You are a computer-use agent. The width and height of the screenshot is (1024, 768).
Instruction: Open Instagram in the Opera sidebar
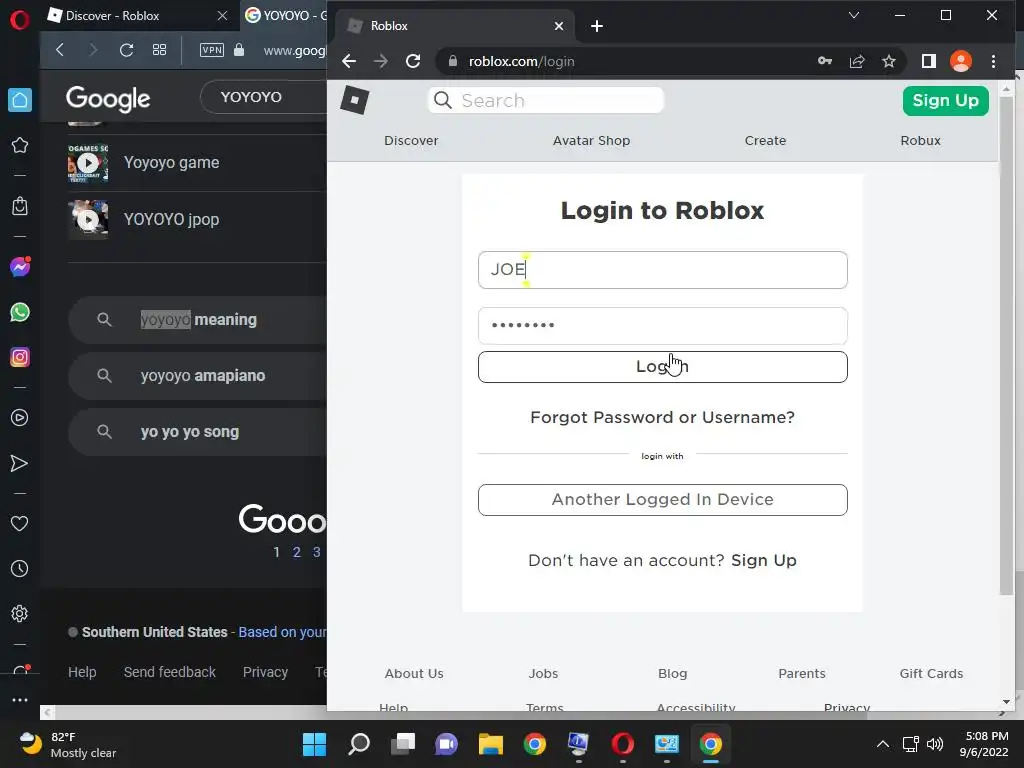pos(20,357)
